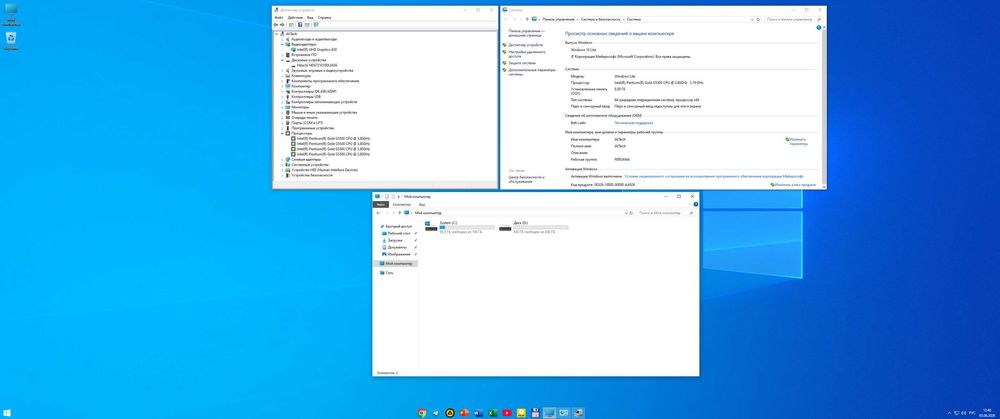Click Система и безопасность breadcrumb

[x=600, y=20]
